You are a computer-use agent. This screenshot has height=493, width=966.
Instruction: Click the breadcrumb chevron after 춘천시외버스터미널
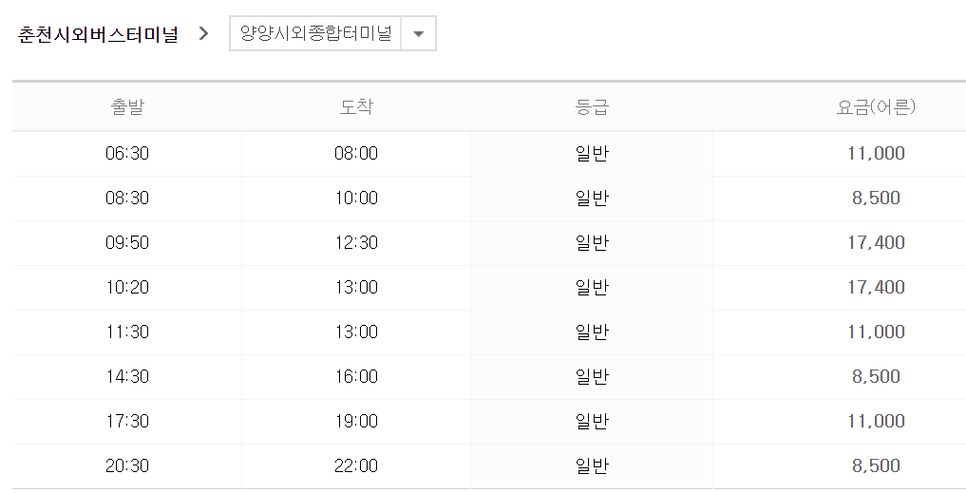click(204, 33)
